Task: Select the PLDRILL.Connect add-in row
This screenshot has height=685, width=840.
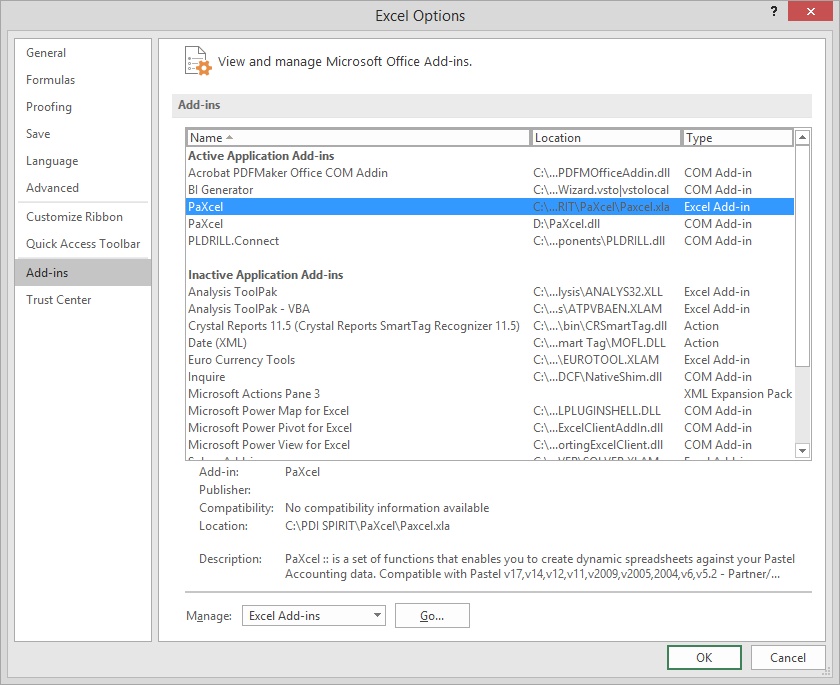Action: click(x=490, y=241)
